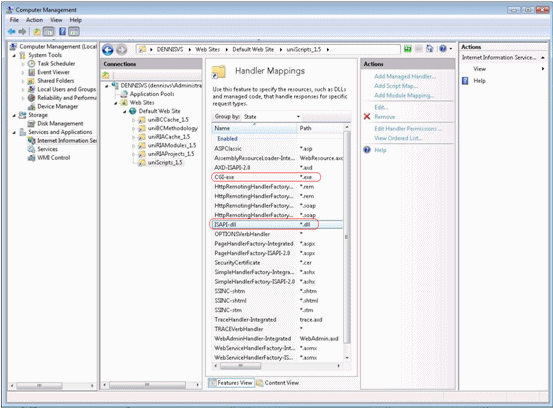The image size is (553, 408).
Task: Click the Connections pane create connection icon
Action: tap(105, 75)
